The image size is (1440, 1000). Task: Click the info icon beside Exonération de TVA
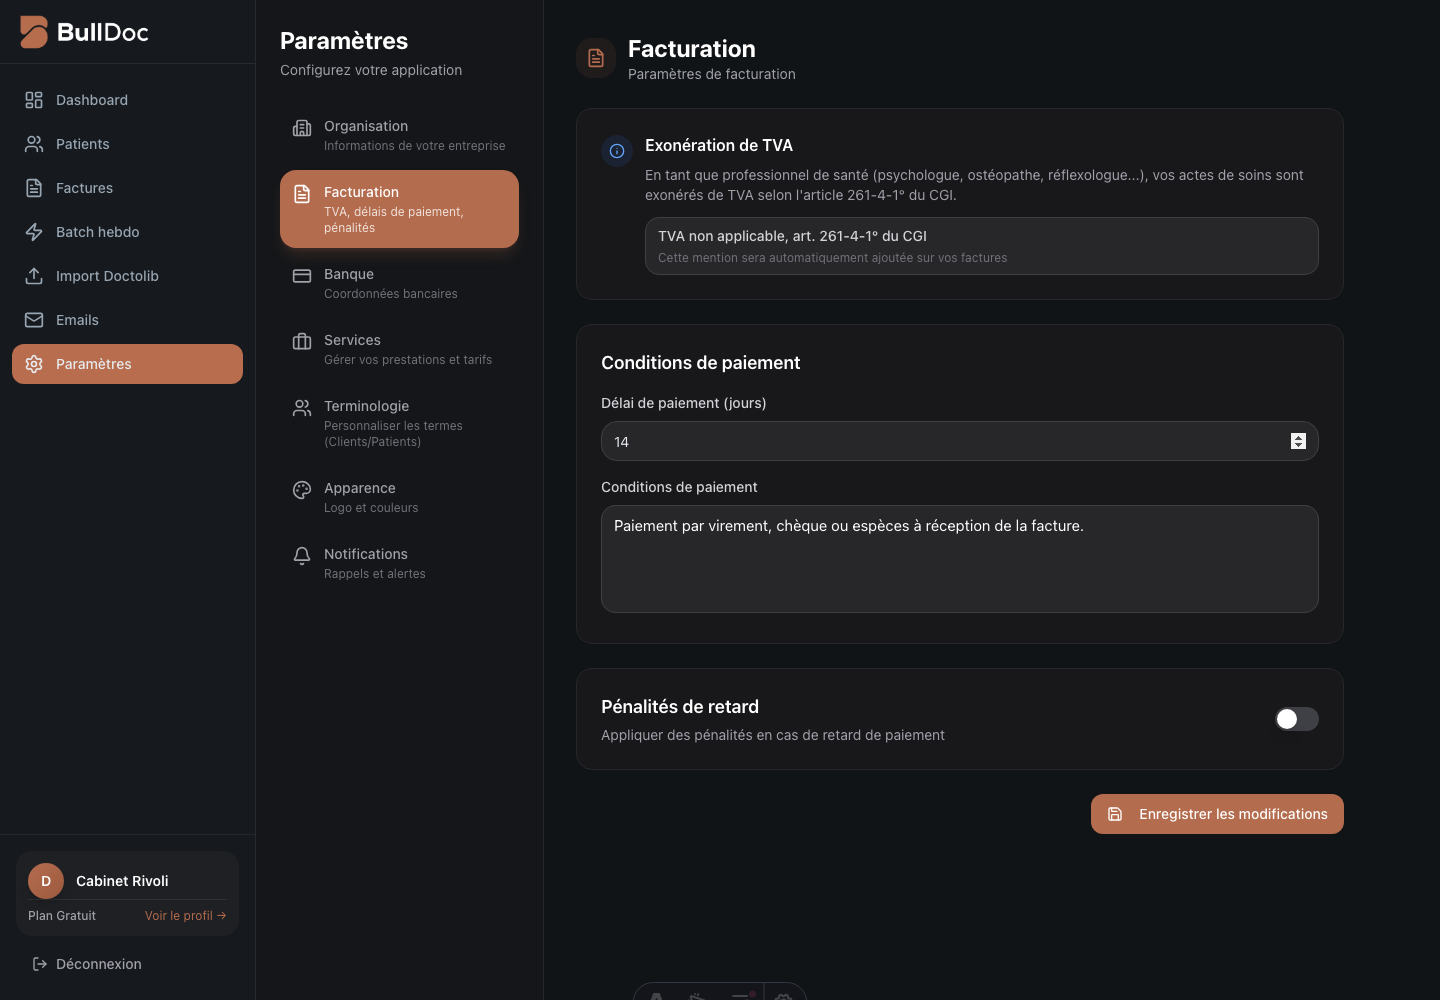point(617,151)
